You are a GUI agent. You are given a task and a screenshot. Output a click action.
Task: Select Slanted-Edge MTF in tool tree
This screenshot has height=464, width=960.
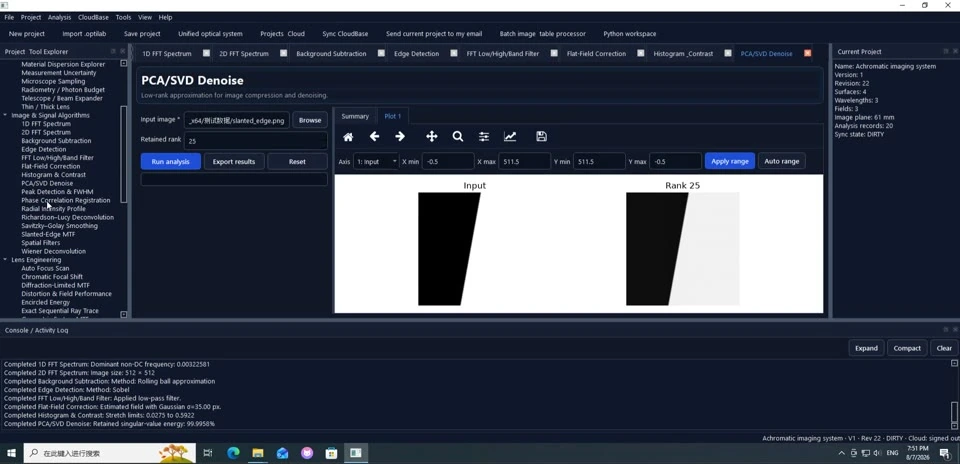coord(48,234)
